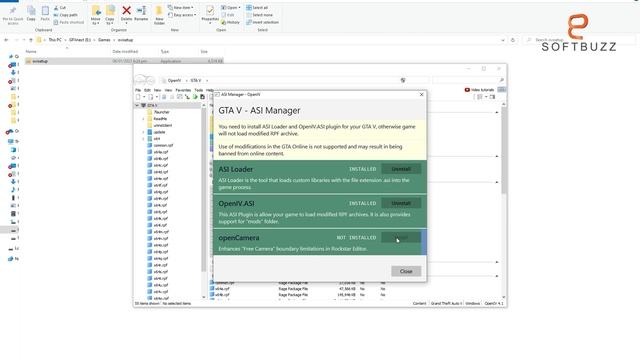
Task: Sort Explorer list by Date modified
Action: [x=125, y=51]
